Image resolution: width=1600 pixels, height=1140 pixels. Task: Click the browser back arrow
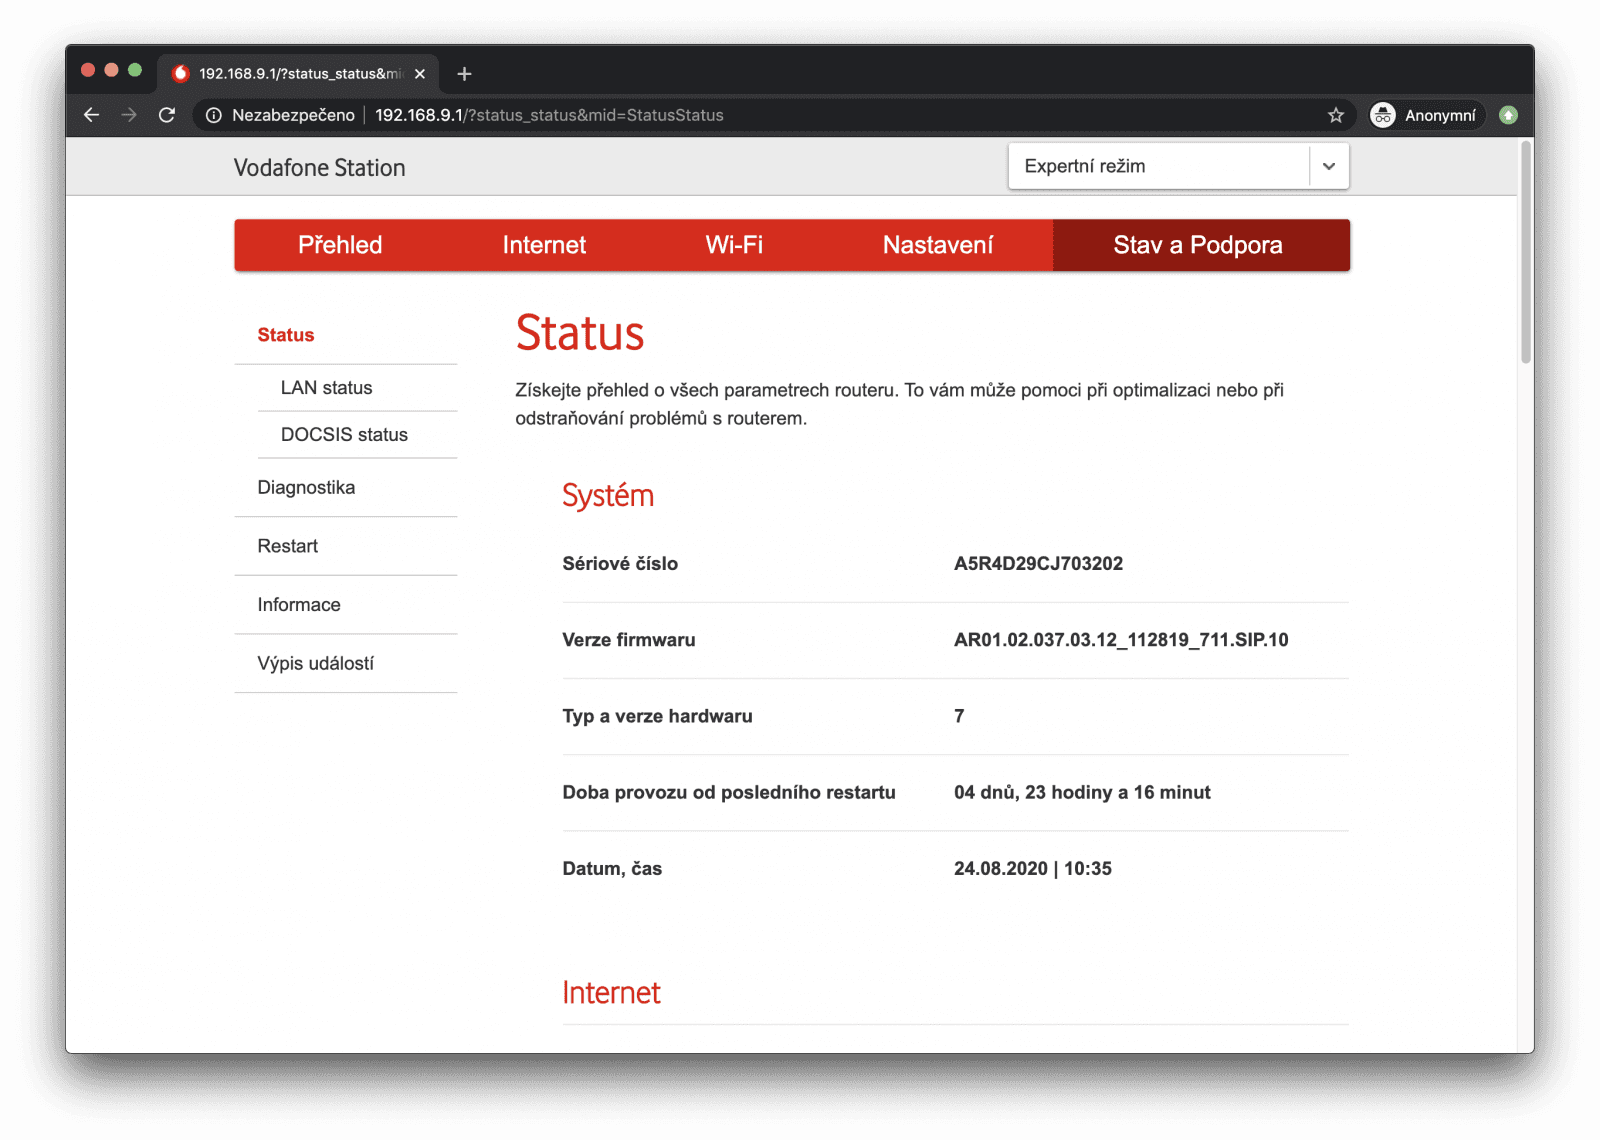(x=91, y=115)
